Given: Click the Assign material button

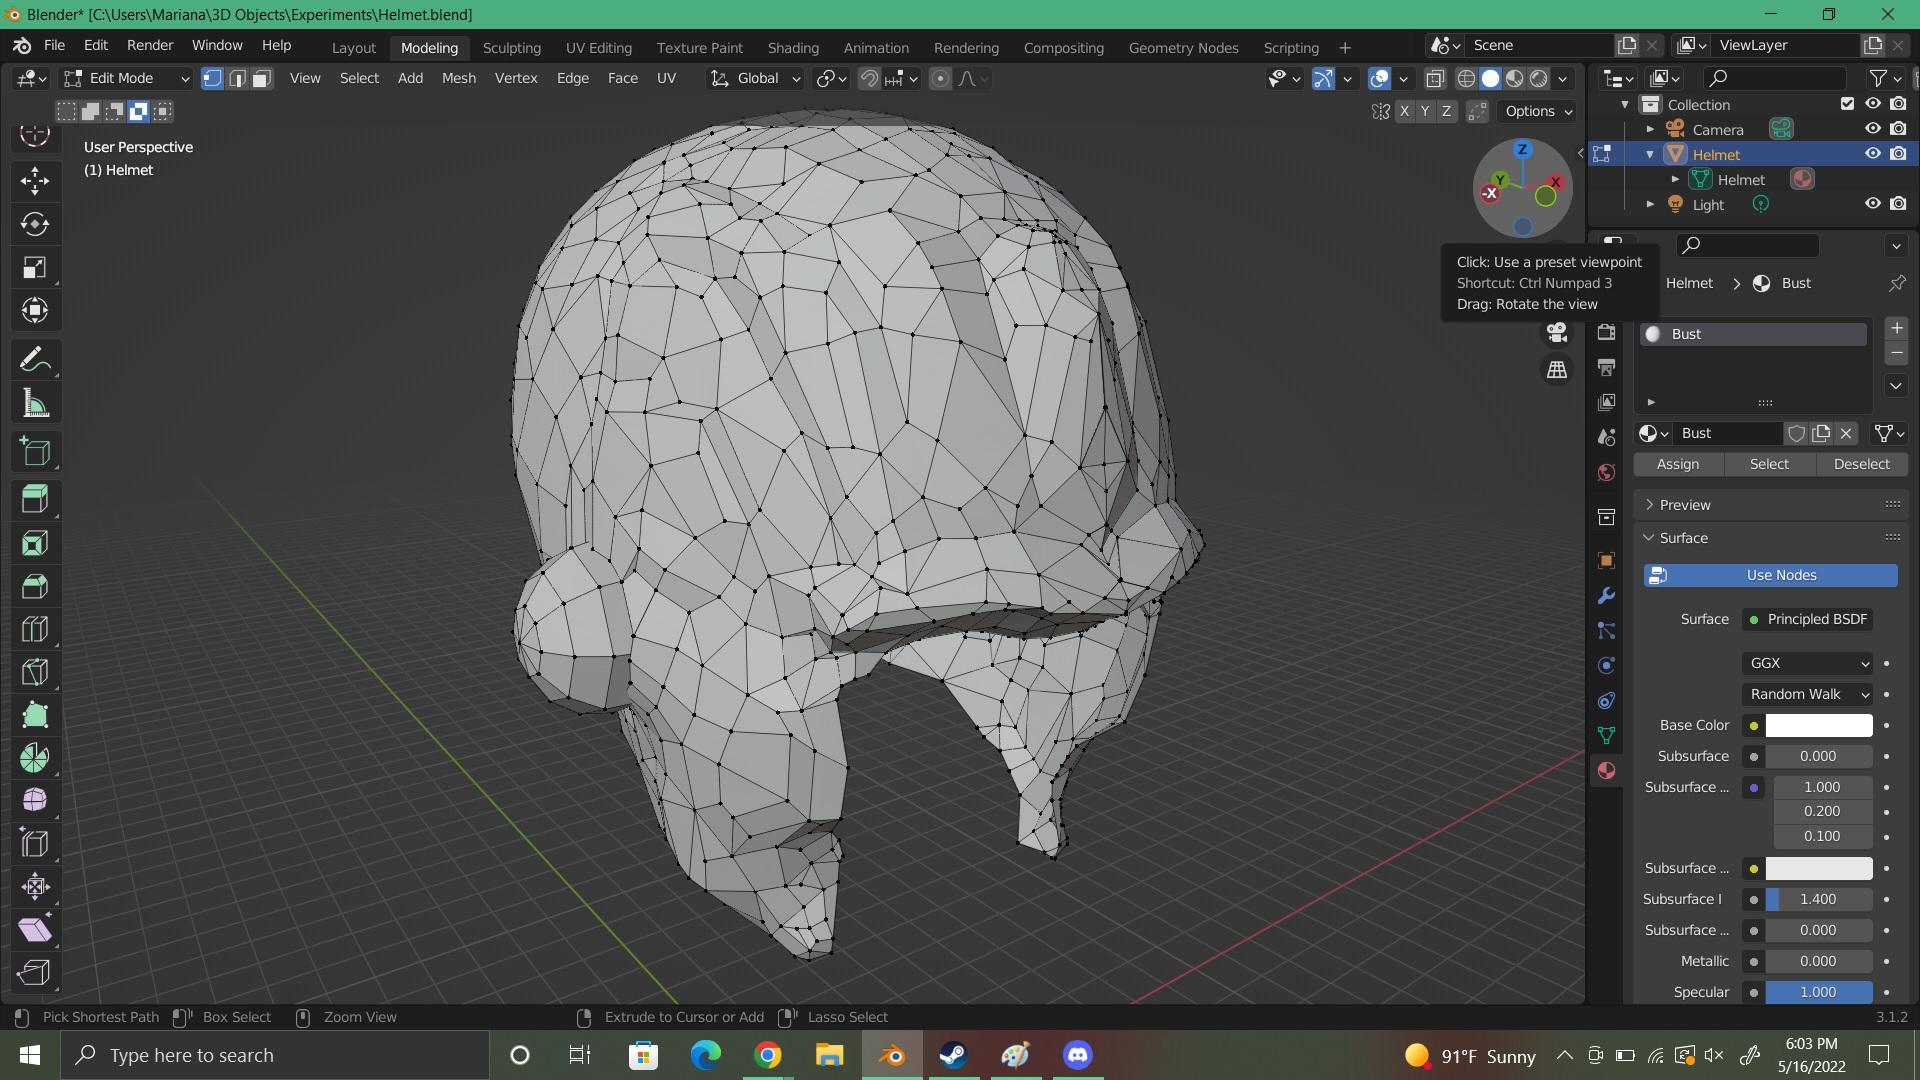Looking at the screenshot, I should click(x=1677, y=464).
